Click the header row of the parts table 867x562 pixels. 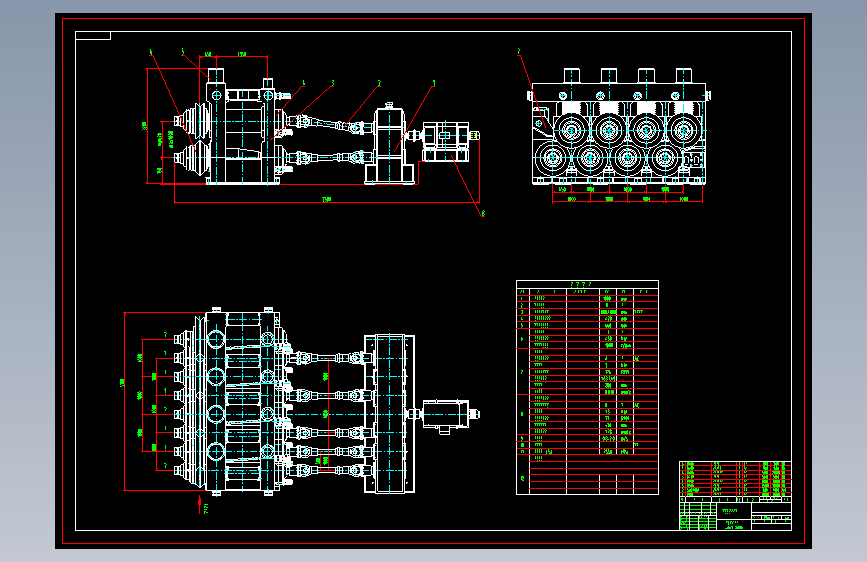point(587,292)
